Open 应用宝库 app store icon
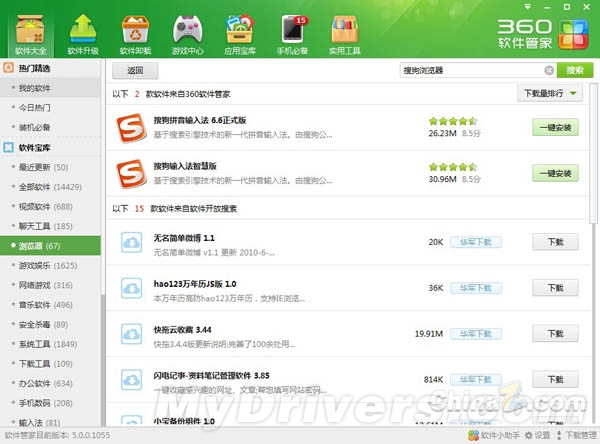The image size is (600, 444). [x=240, y=30]
